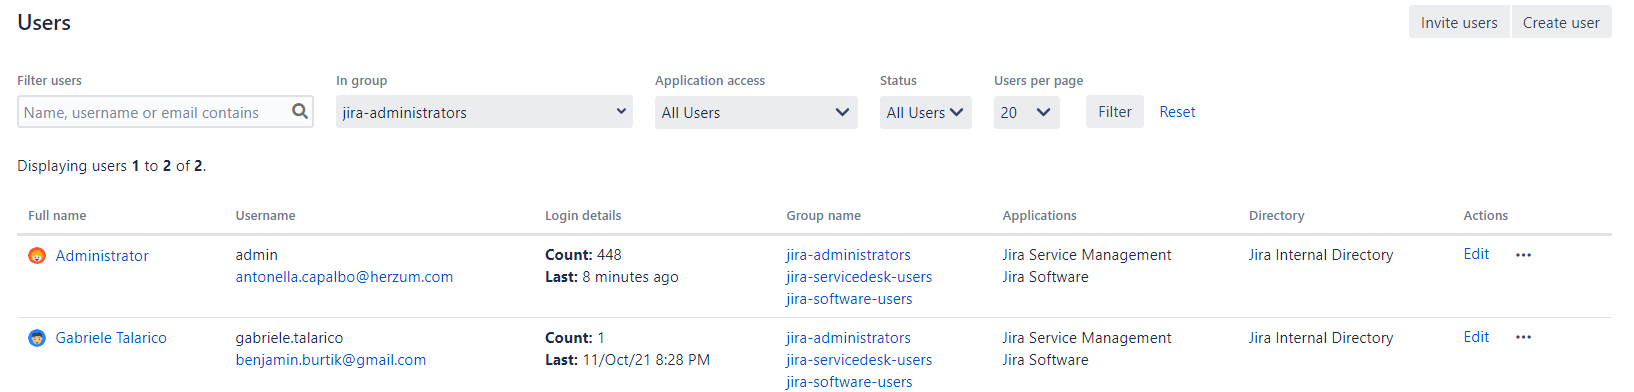The image size is (1634, 392).
Task: Click the search magnifier icon in filter field
Action: [299, 111]
